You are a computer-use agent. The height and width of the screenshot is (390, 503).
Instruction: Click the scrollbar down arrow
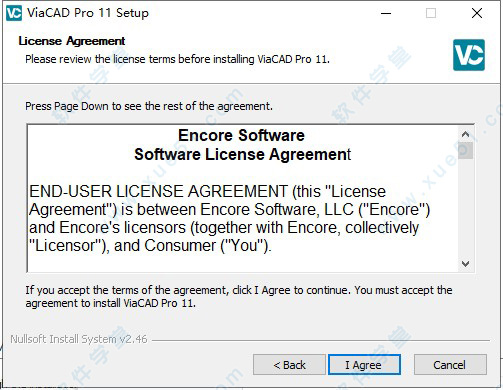[466, 264]
